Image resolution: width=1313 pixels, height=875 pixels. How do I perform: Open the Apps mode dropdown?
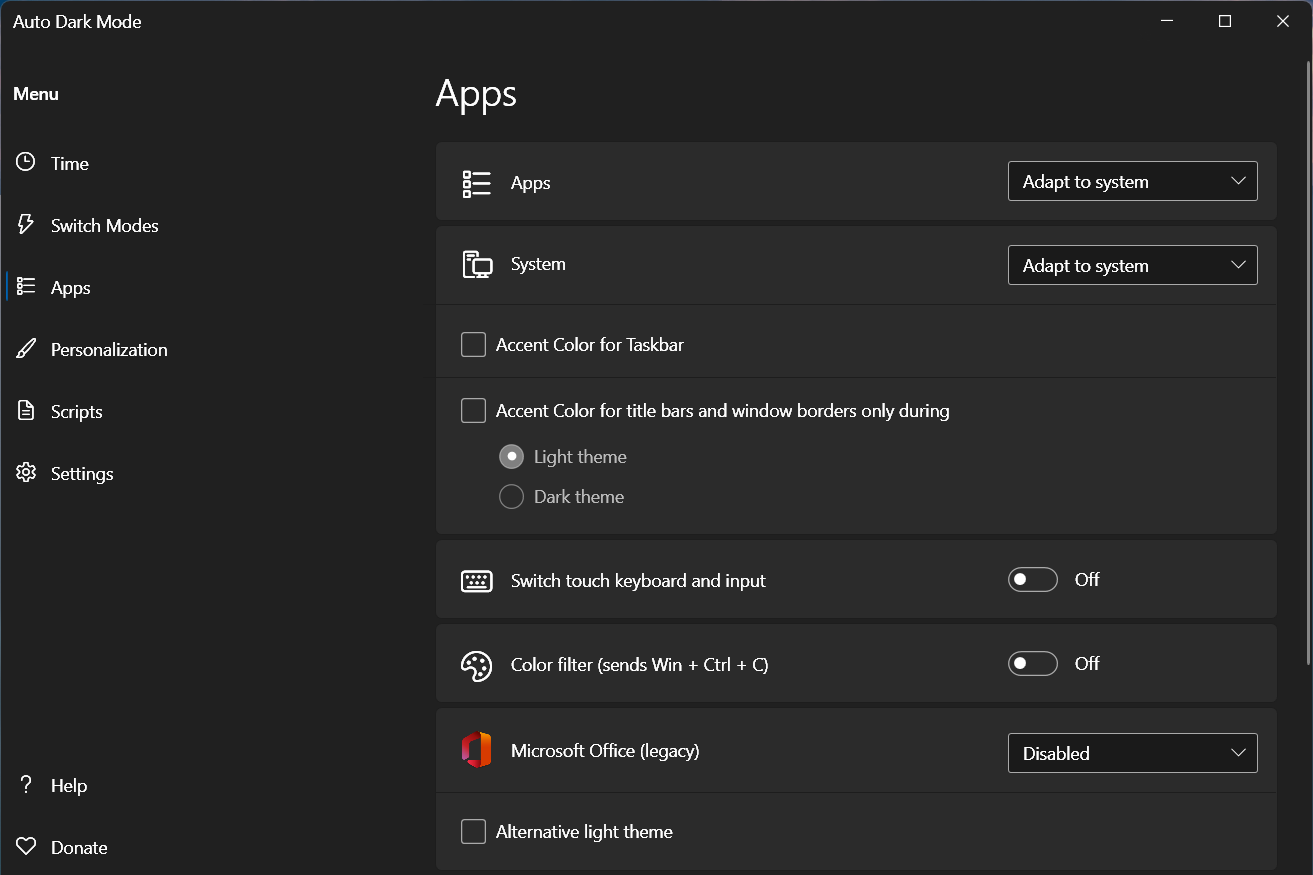point(1133,181)
